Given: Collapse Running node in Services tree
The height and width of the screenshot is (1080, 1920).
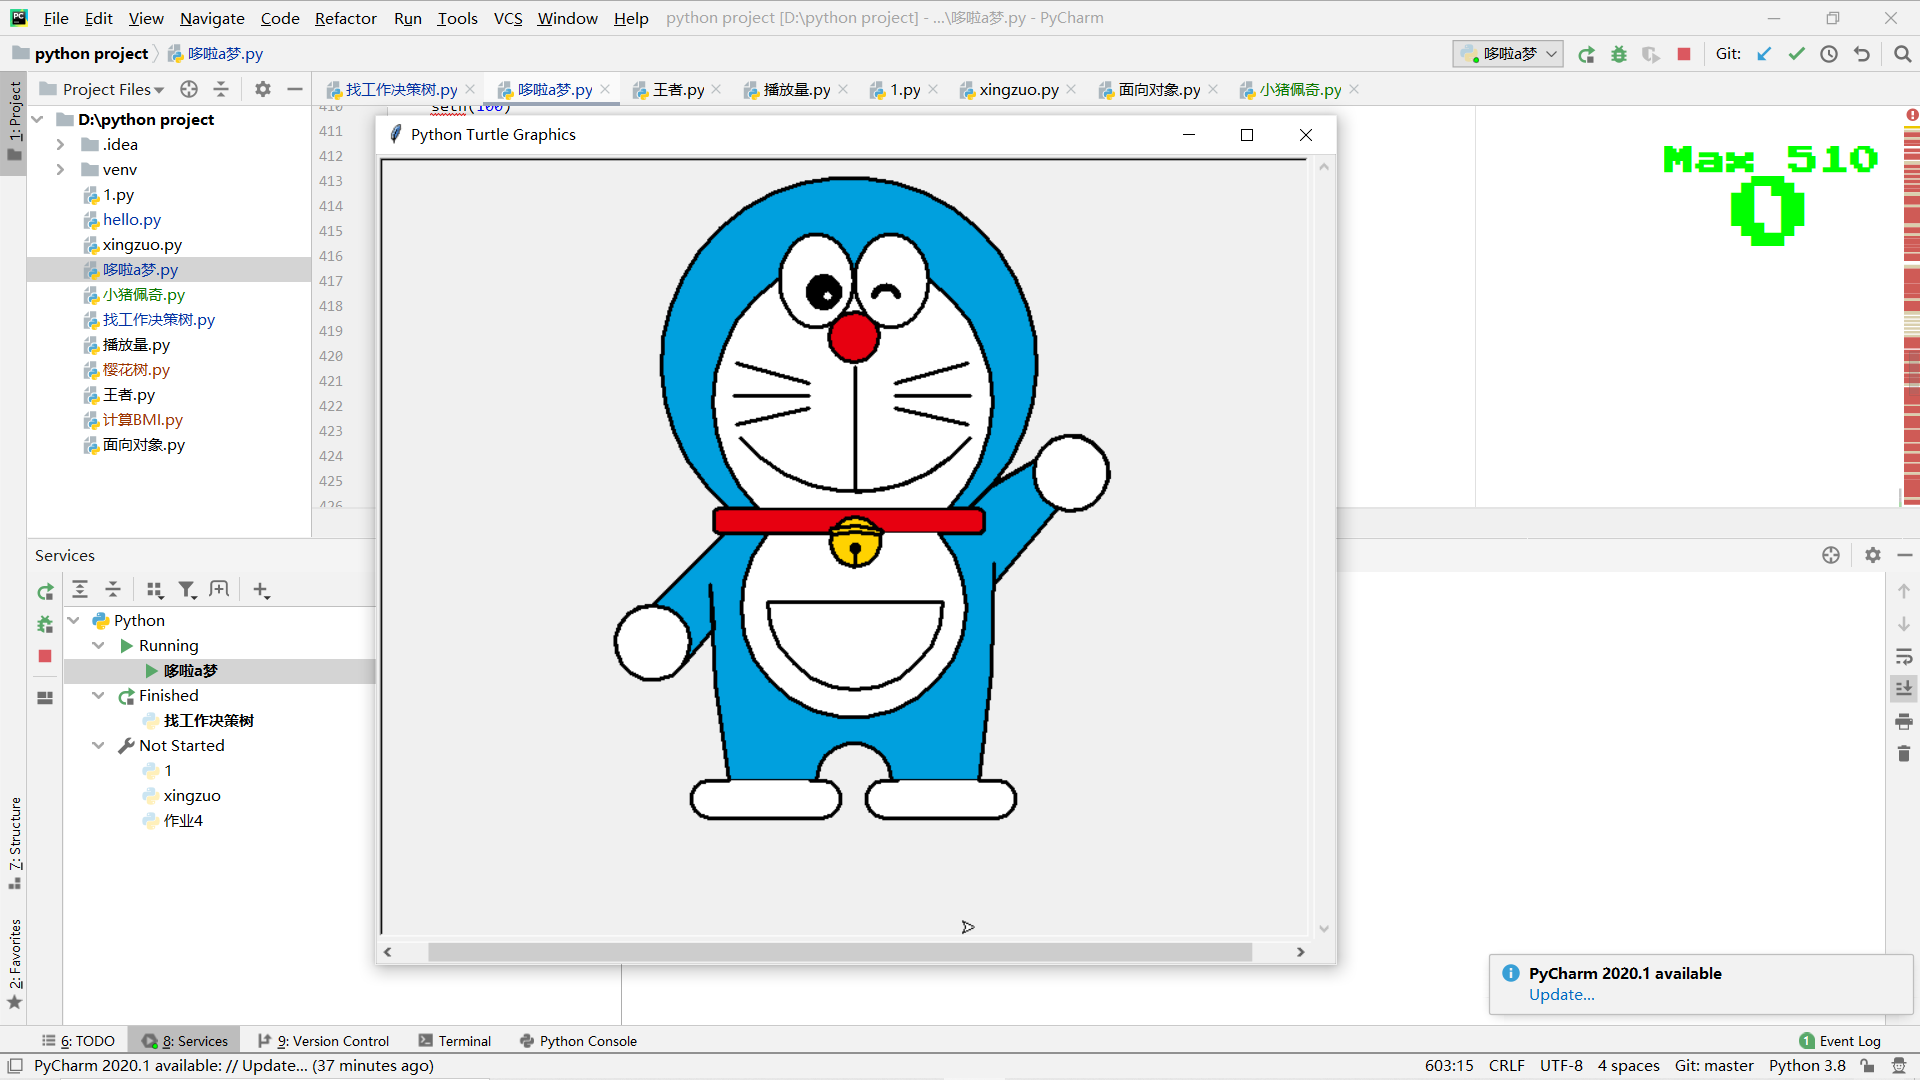Looking at the screenshot, I should [98, 646].
